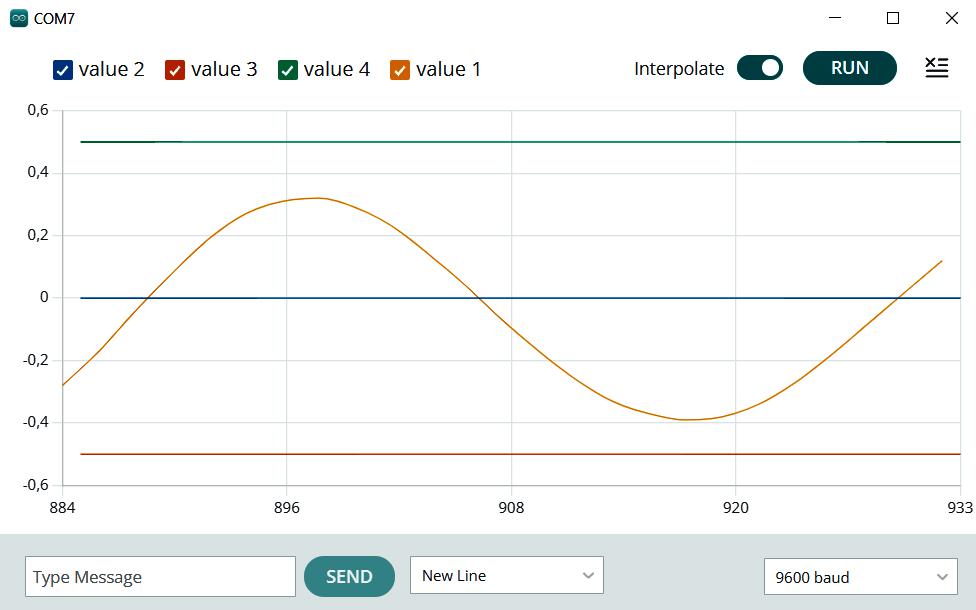Turn off the Interpolate switch
Screen dimensions: 976x610
coord(760,68)
